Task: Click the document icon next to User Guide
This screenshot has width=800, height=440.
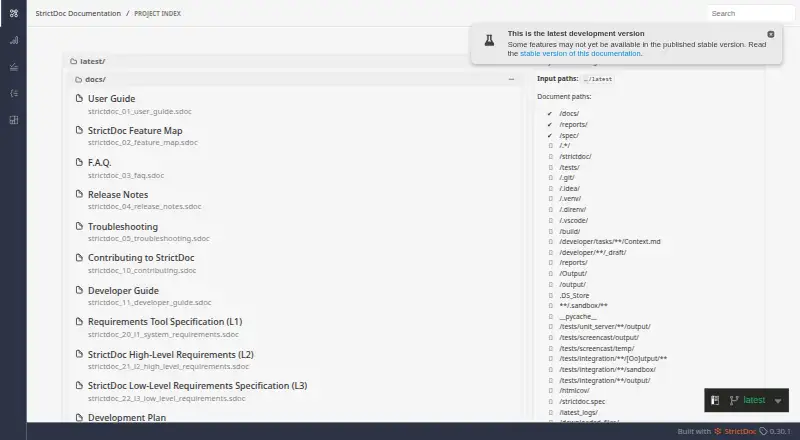Action: click(x=79, y=98)
